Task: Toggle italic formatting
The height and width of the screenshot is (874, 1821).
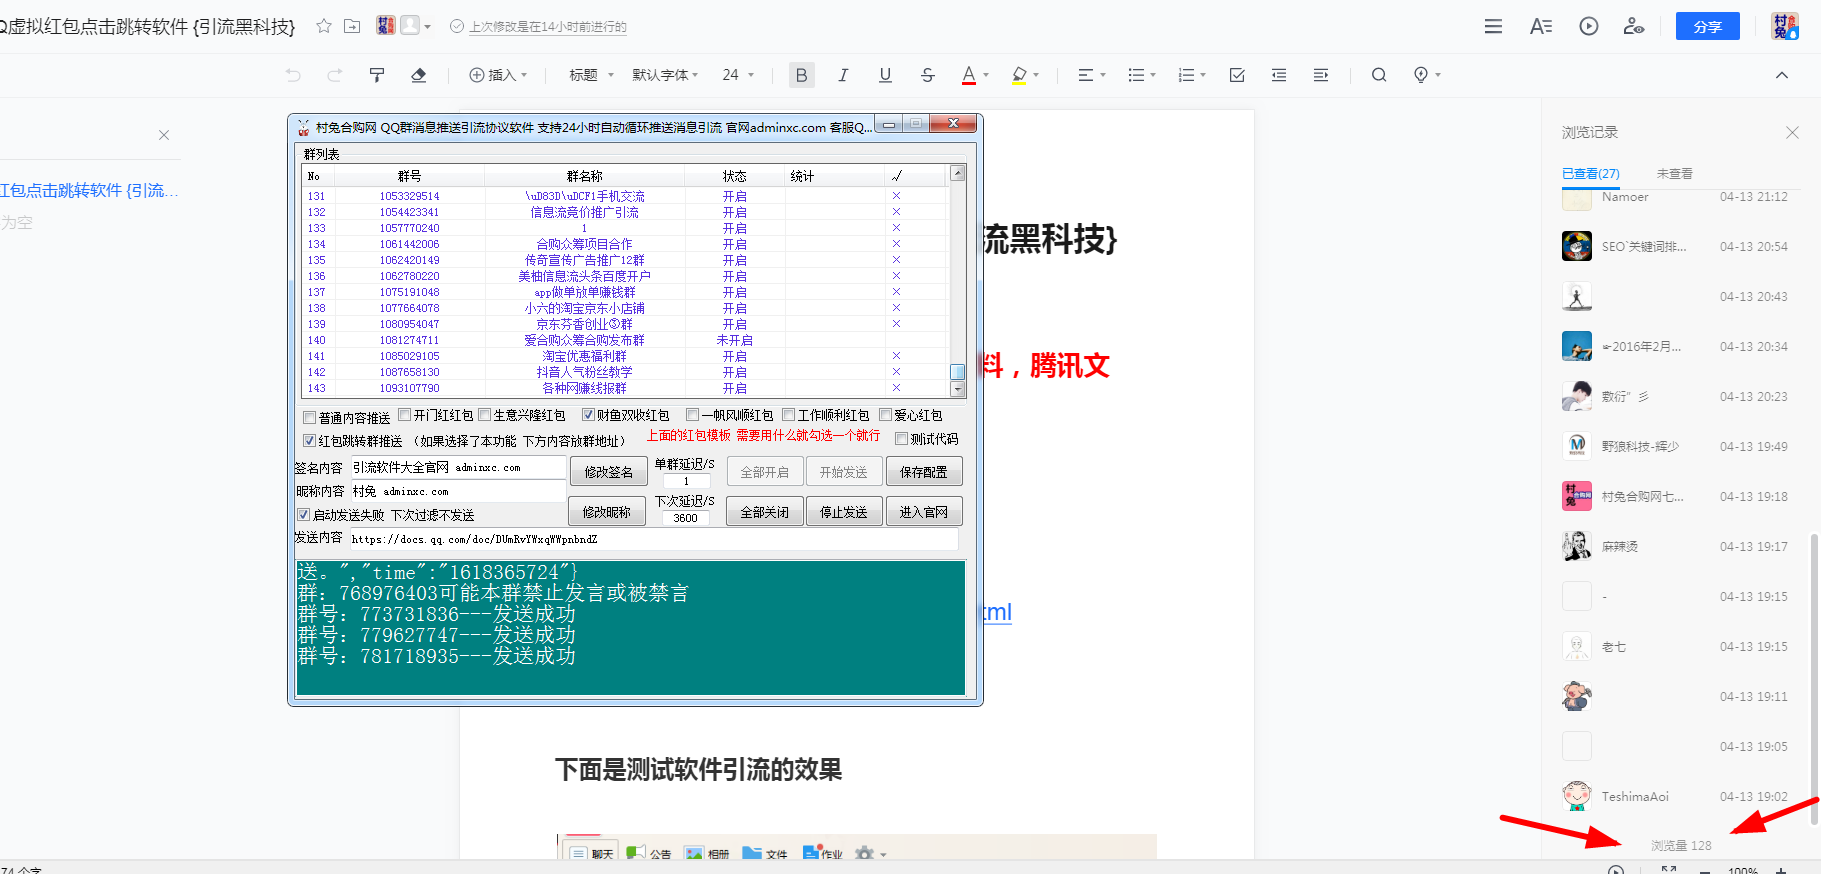Action: pos(843,75)
